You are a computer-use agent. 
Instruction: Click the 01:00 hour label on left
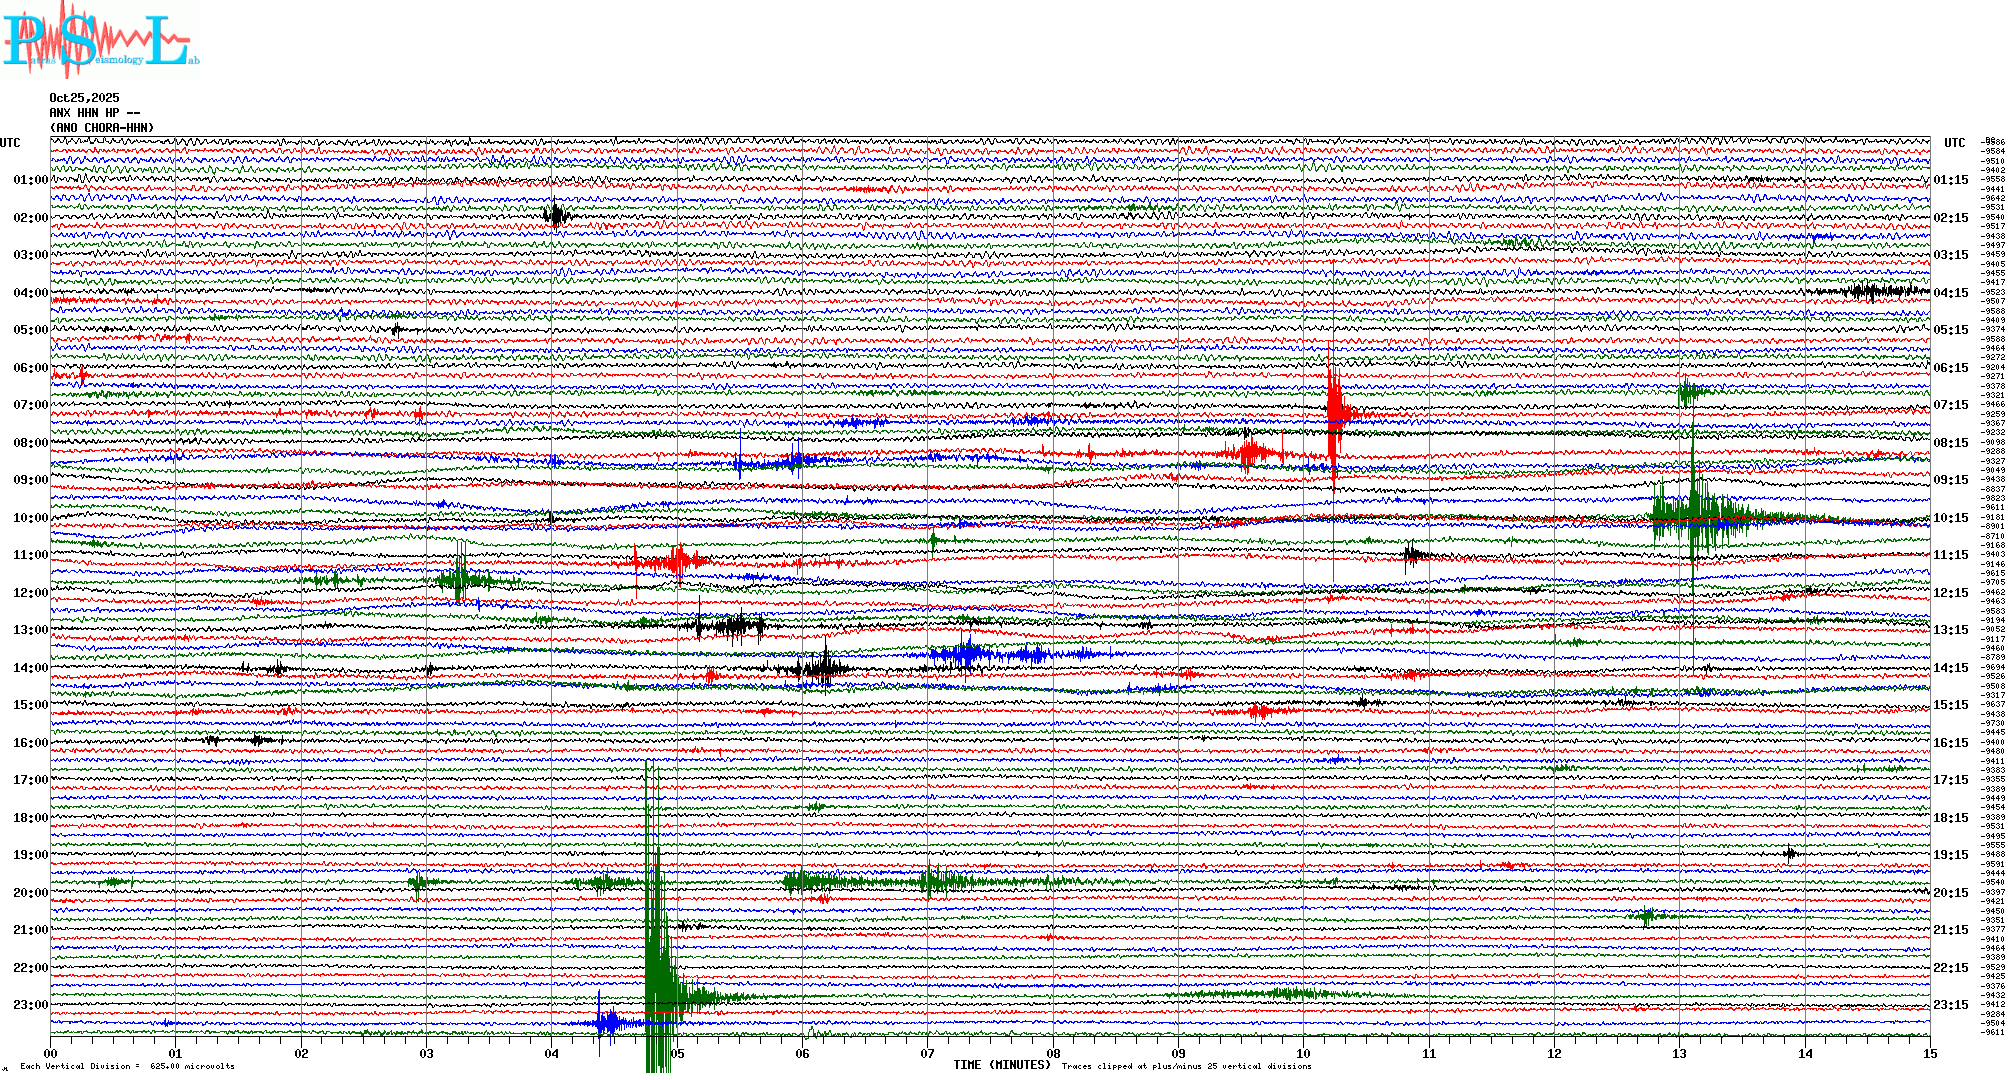pos(30,180)
